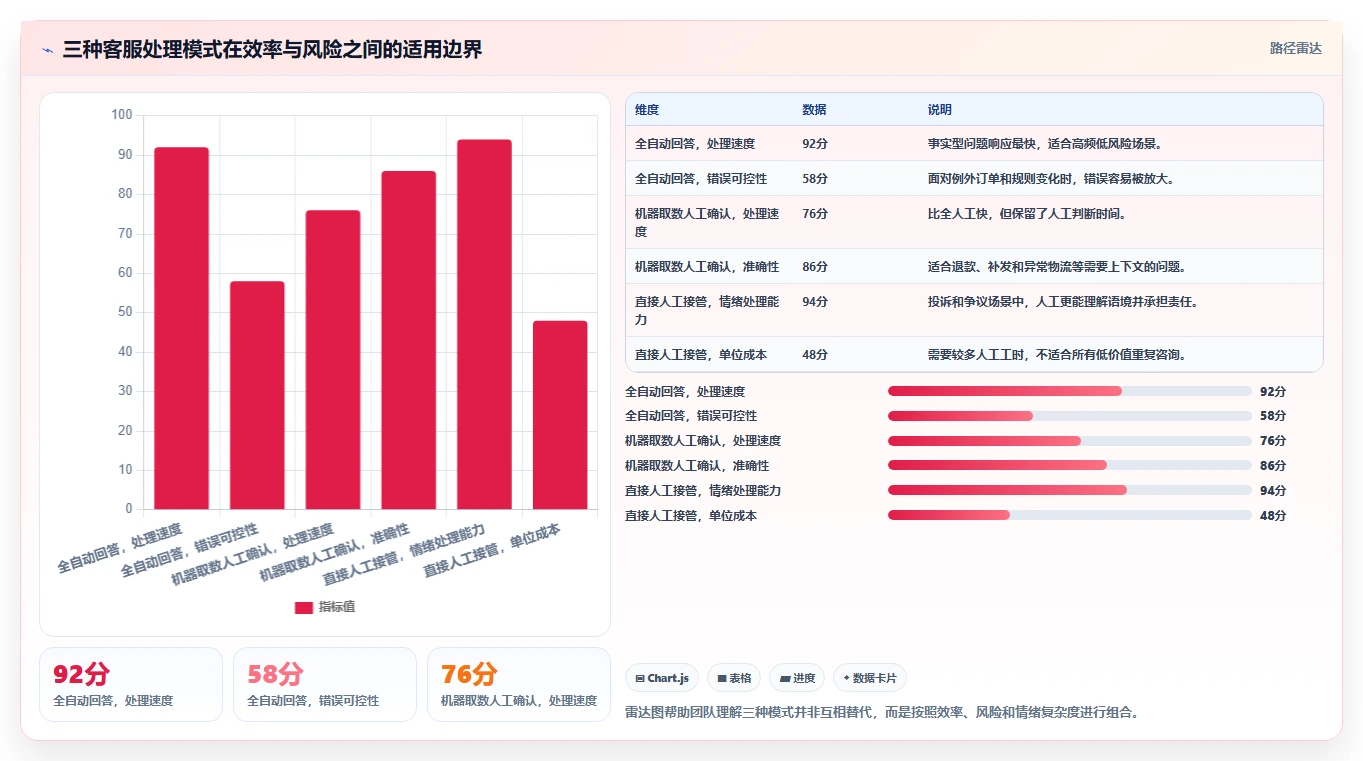Image resolution: width=1363 pixels, height=761 pixels.
Task: Click the 数据 table column header
Action: click(814, 110)
